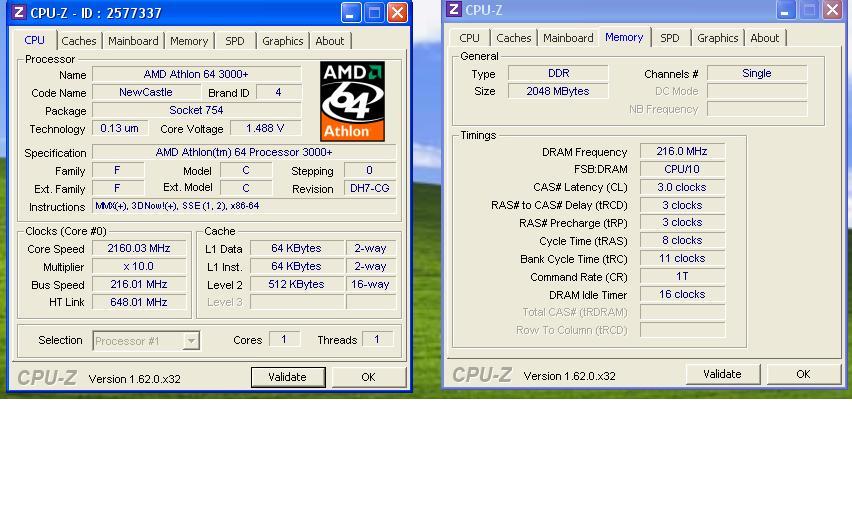Screen dimensions: 852x525
Task: Go to Graphics tab in left CPU-Z window
Action: click(283, 41)
